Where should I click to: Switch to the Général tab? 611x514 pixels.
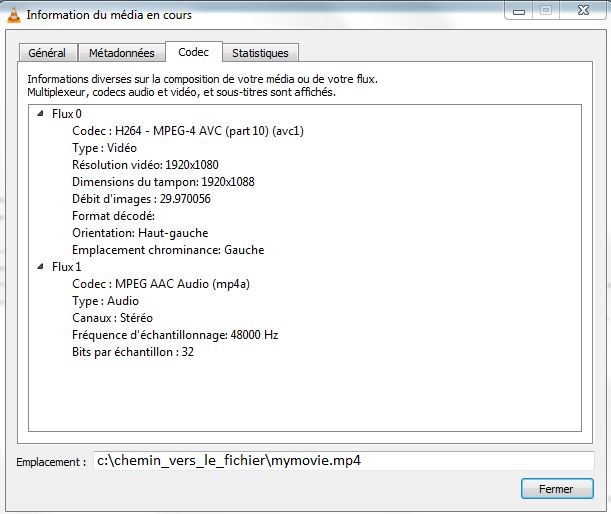(x=47, y=53)
